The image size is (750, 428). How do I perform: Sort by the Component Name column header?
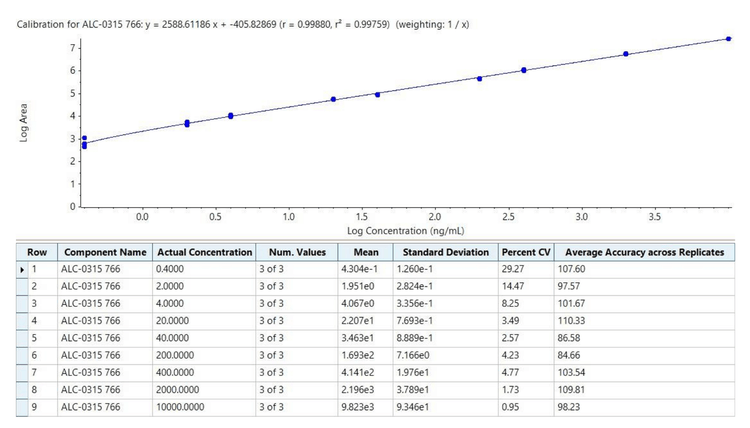[x=105, y=252]
